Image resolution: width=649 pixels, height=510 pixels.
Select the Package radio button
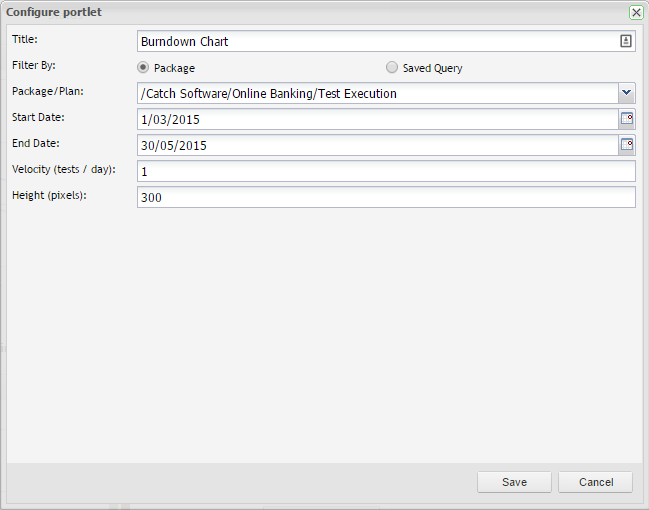143,68
